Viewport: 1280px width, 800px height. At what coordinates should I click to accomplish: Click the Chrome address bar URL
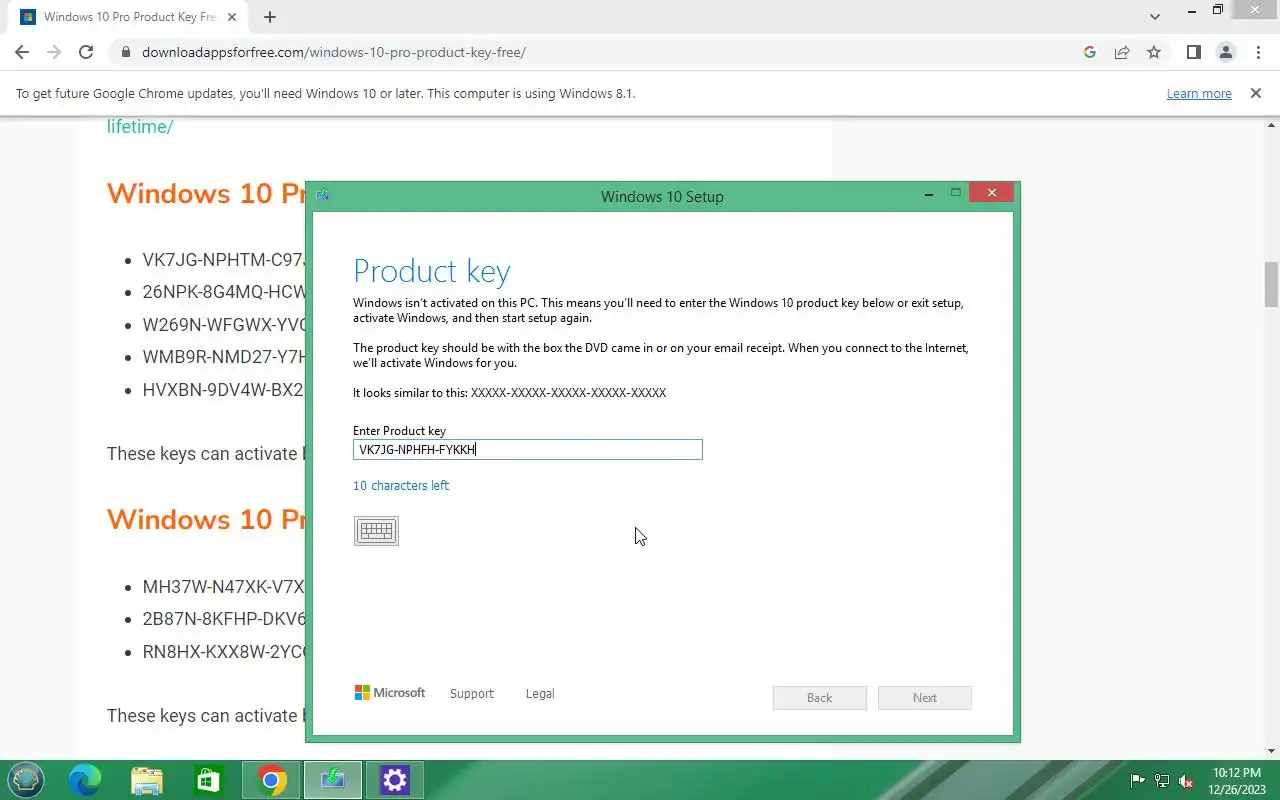[x=334, y=52]
